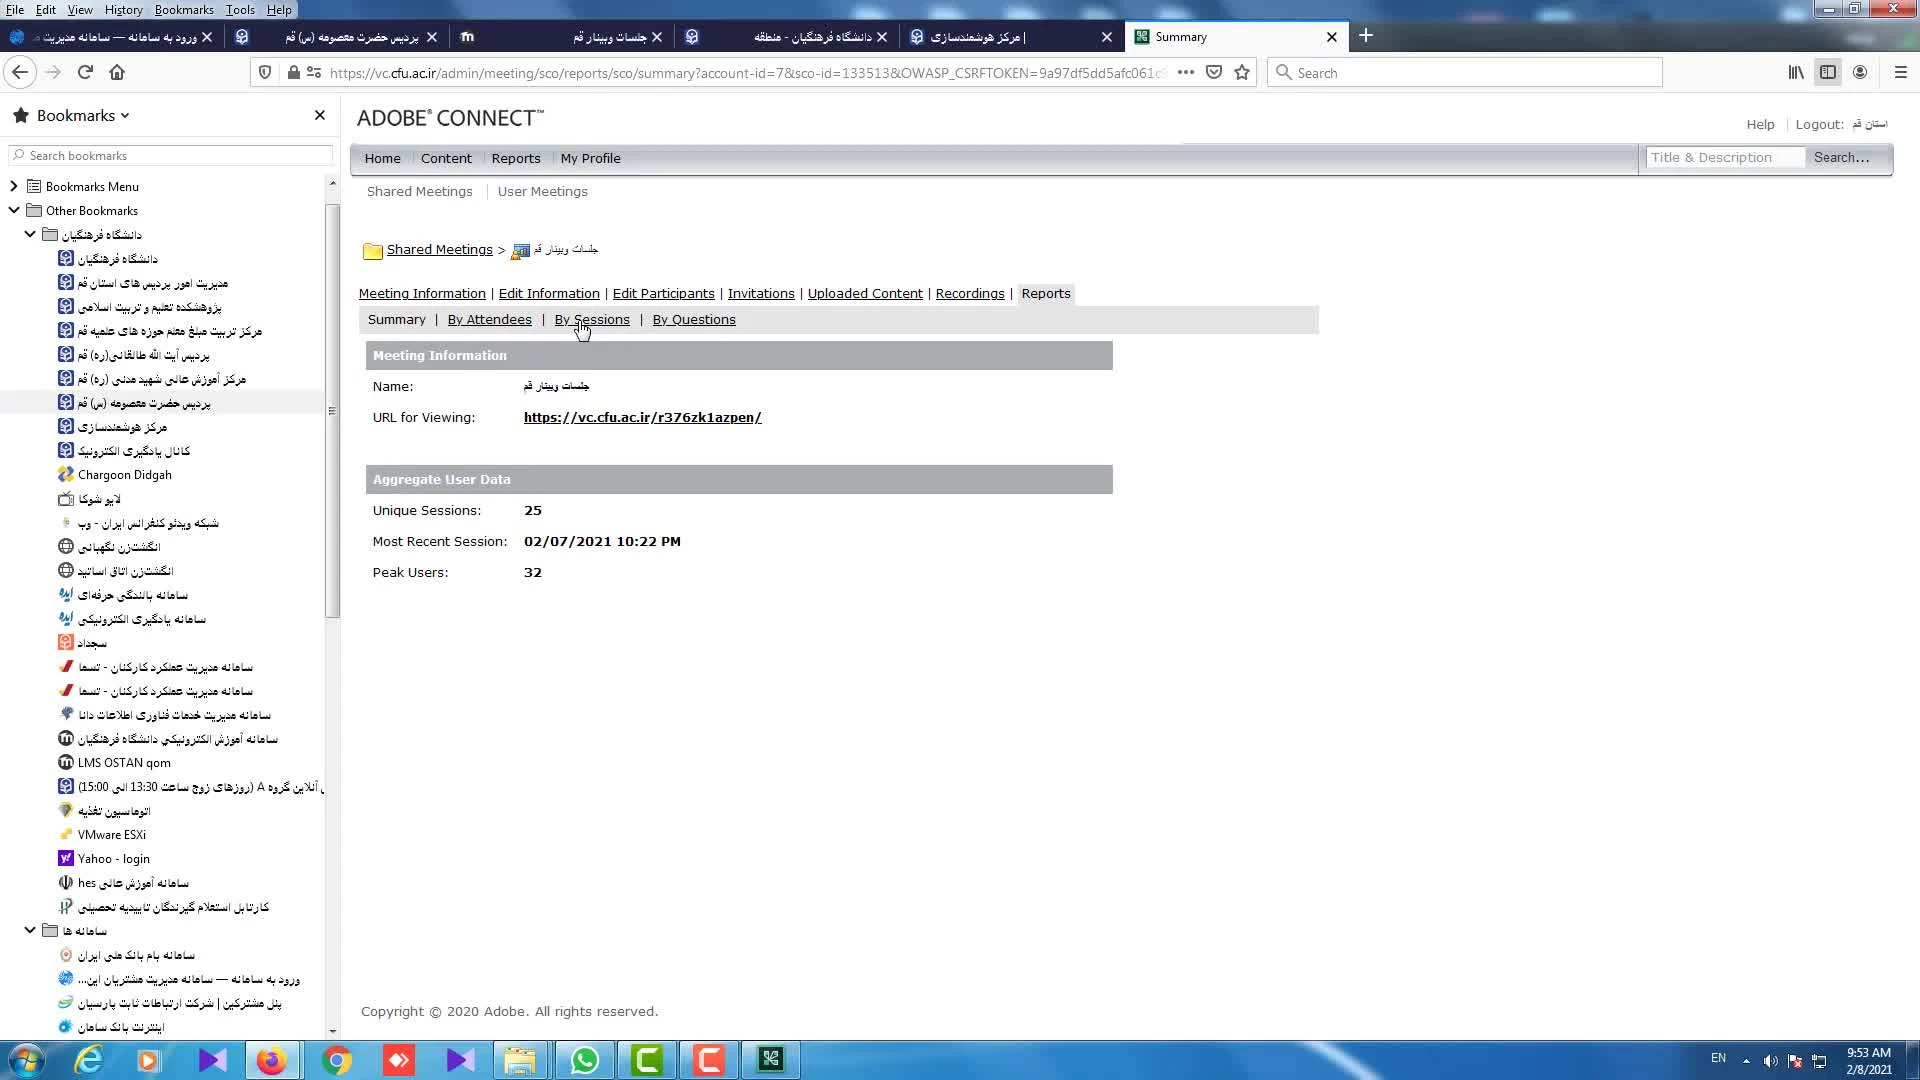Toggle the sidebar view icon

1827,72
